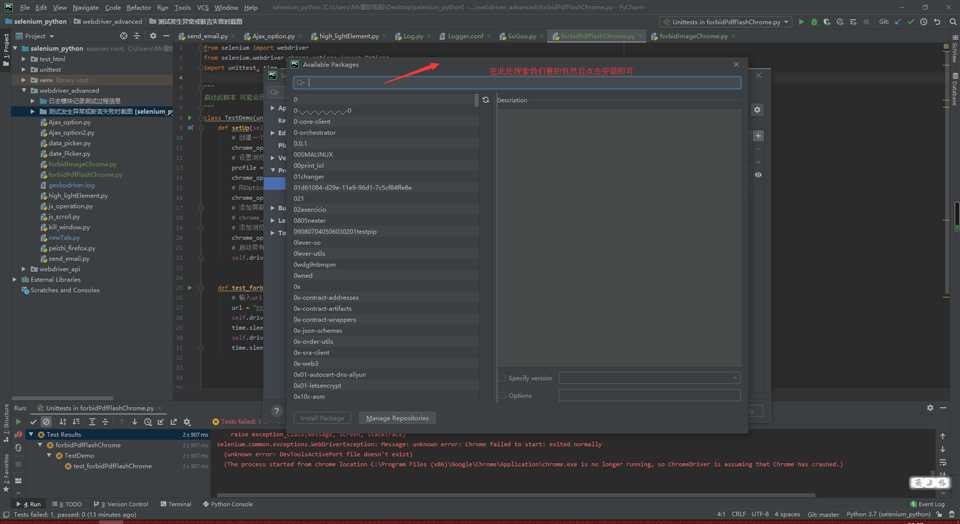Rerun tests in the Run panel

tap(18, 422)
